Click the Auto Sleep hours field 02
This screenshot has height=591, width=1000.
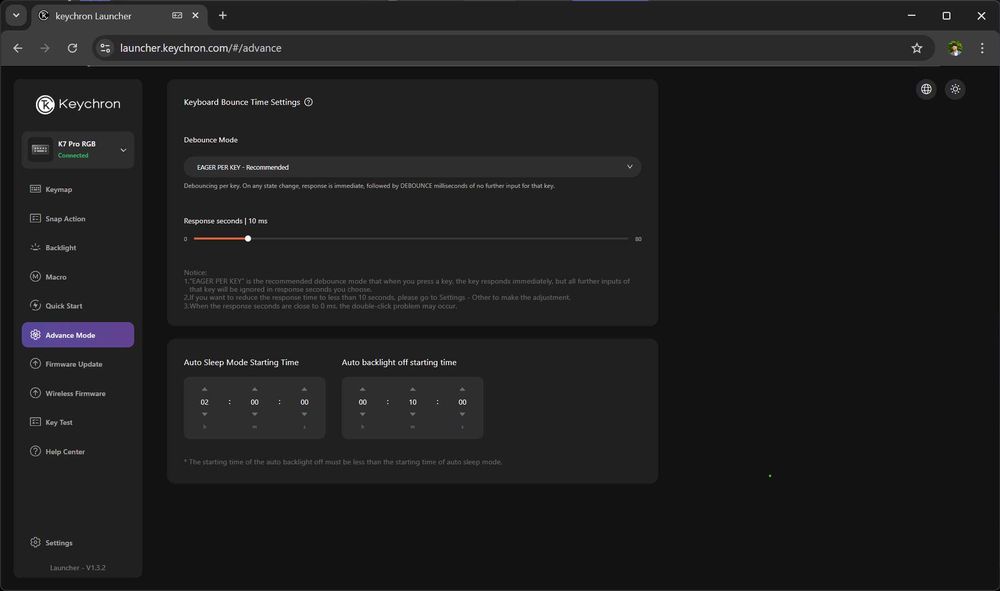(x=205, y=402)
